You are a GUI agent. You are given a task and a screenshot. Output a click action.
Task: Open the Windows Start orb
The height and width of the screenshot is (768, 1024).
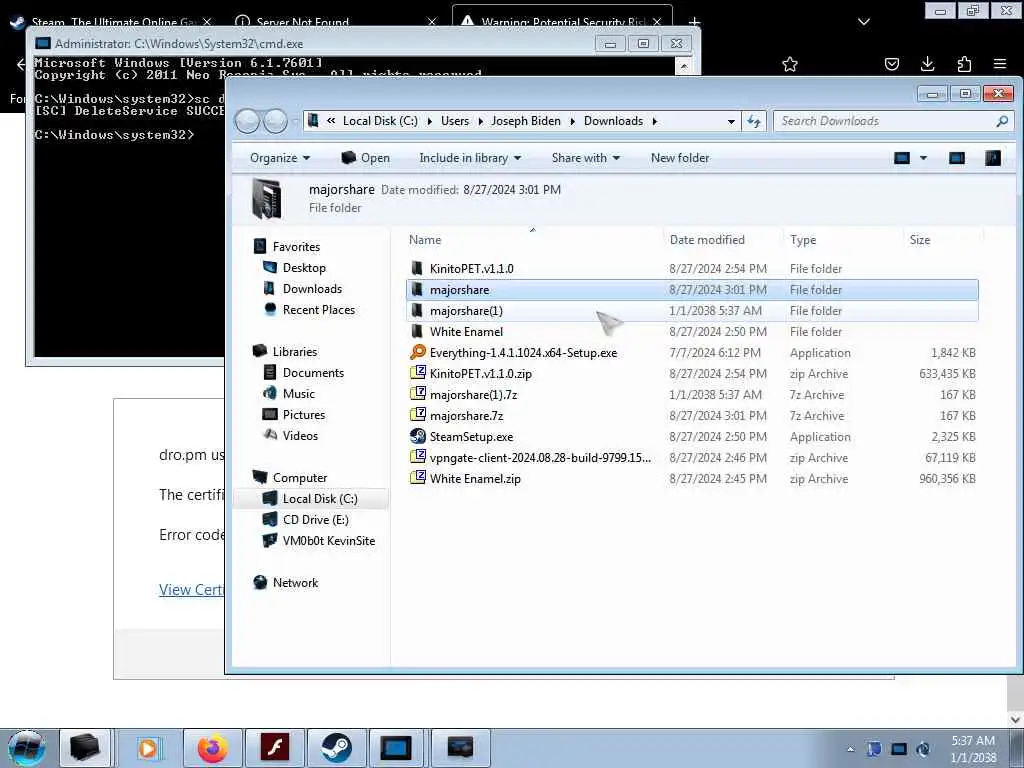point(27,748)
